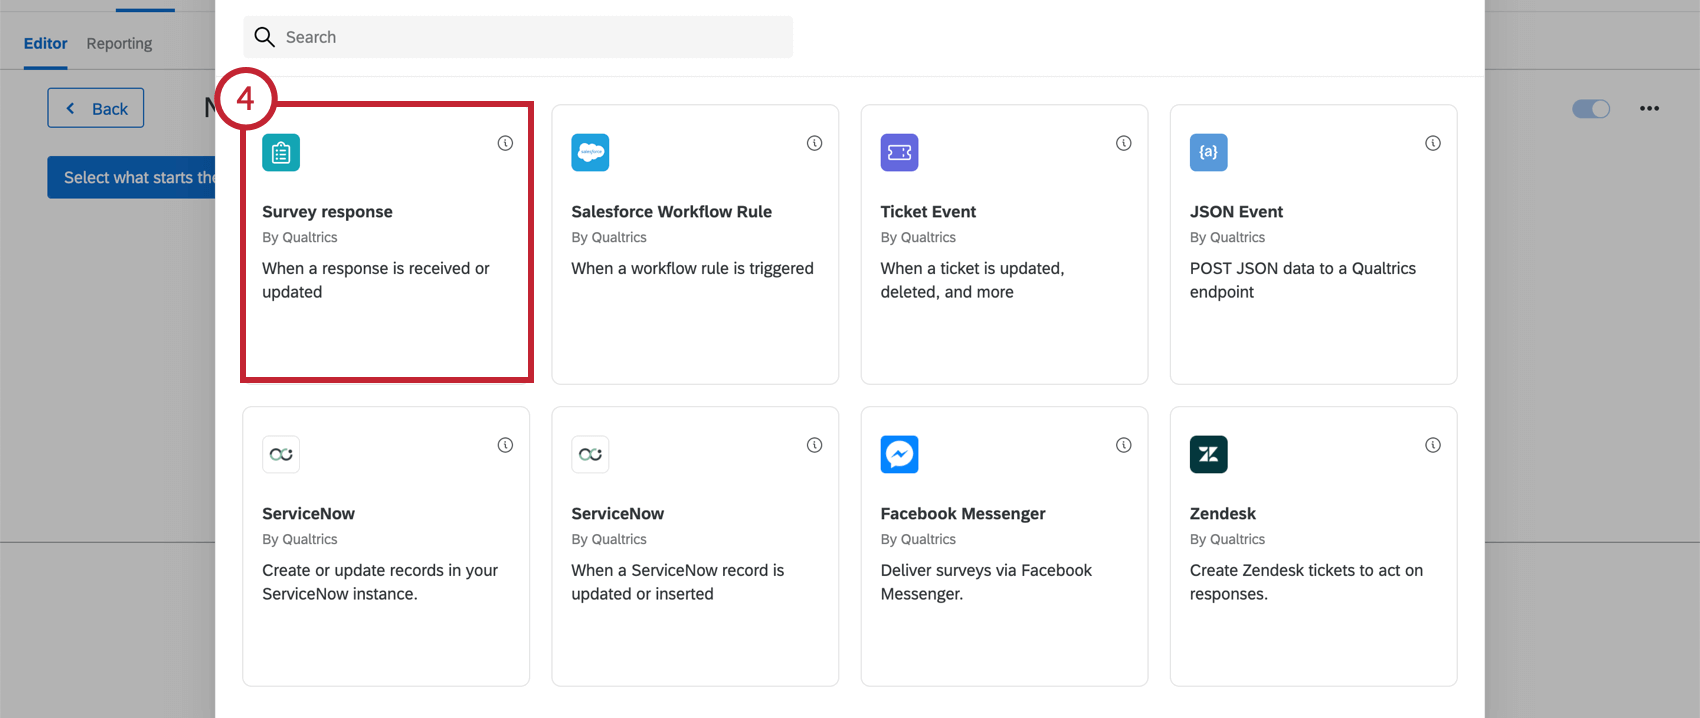This screenshot has height=718, width=1700.
Task: Go back with the Back button
Action: [96, 108]
